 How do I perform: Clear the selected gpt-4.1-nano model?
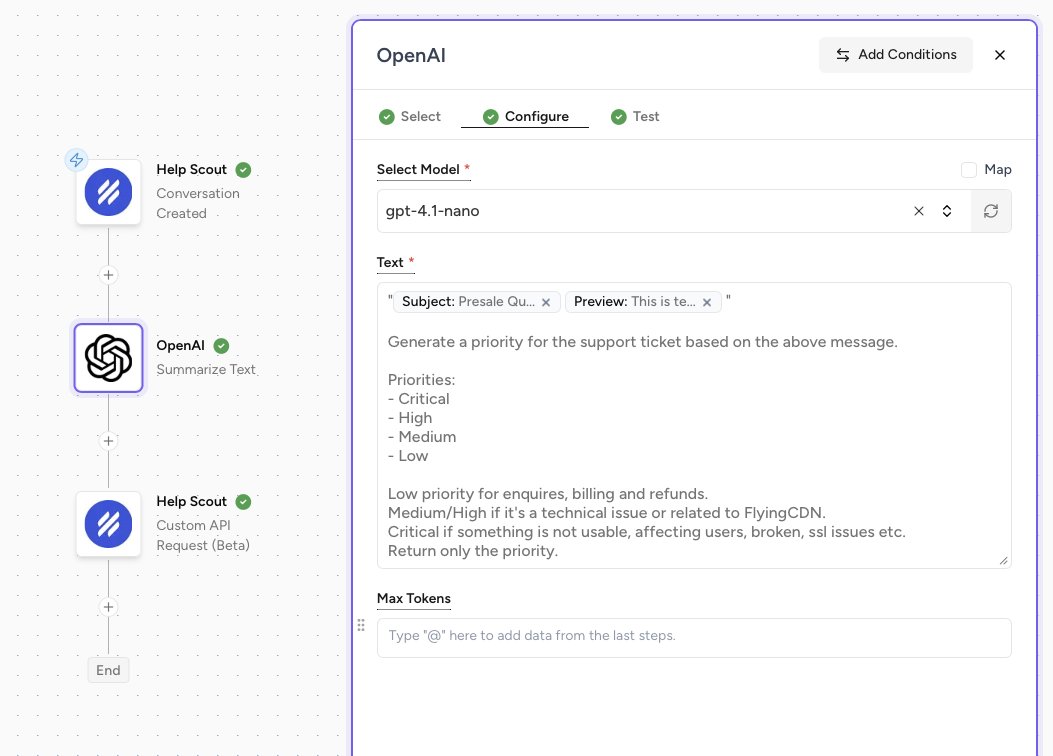[x=919, y=211]
